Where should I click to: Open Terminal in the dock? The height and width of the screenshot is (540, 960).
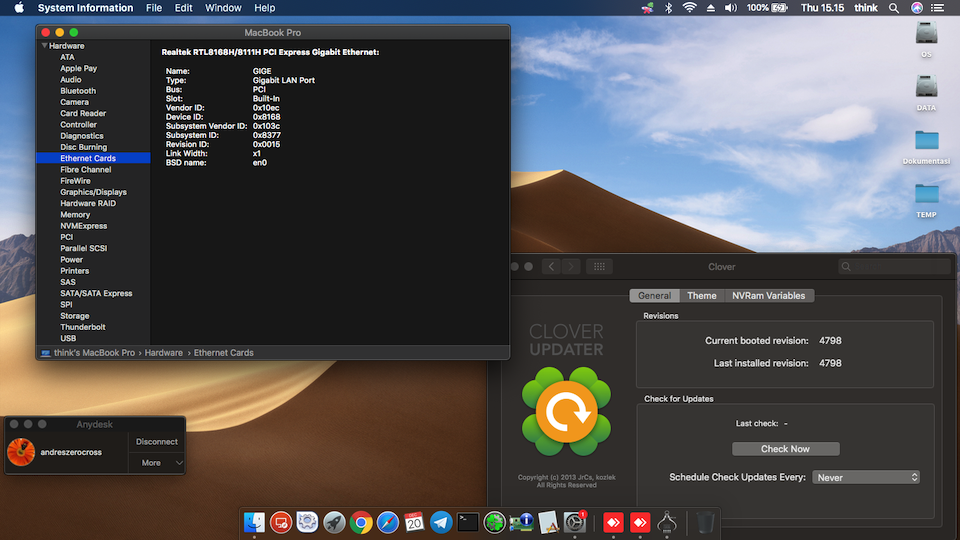[x=468, y=521]
